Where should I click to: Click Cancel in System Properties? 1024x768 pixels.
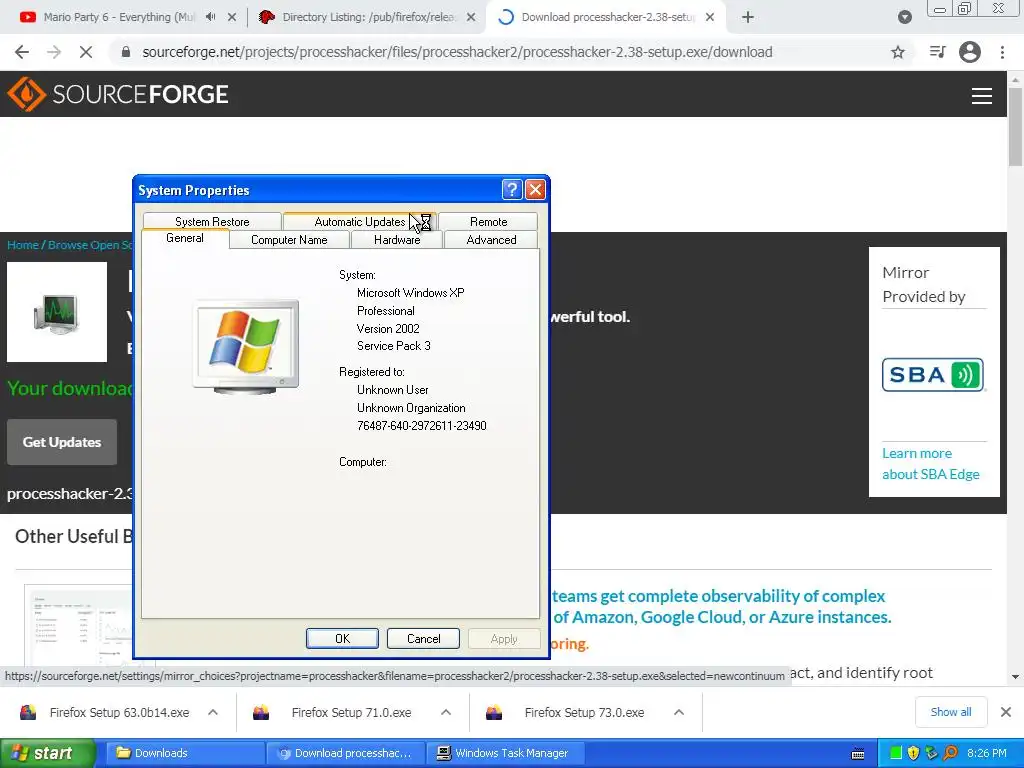[423, 639]
